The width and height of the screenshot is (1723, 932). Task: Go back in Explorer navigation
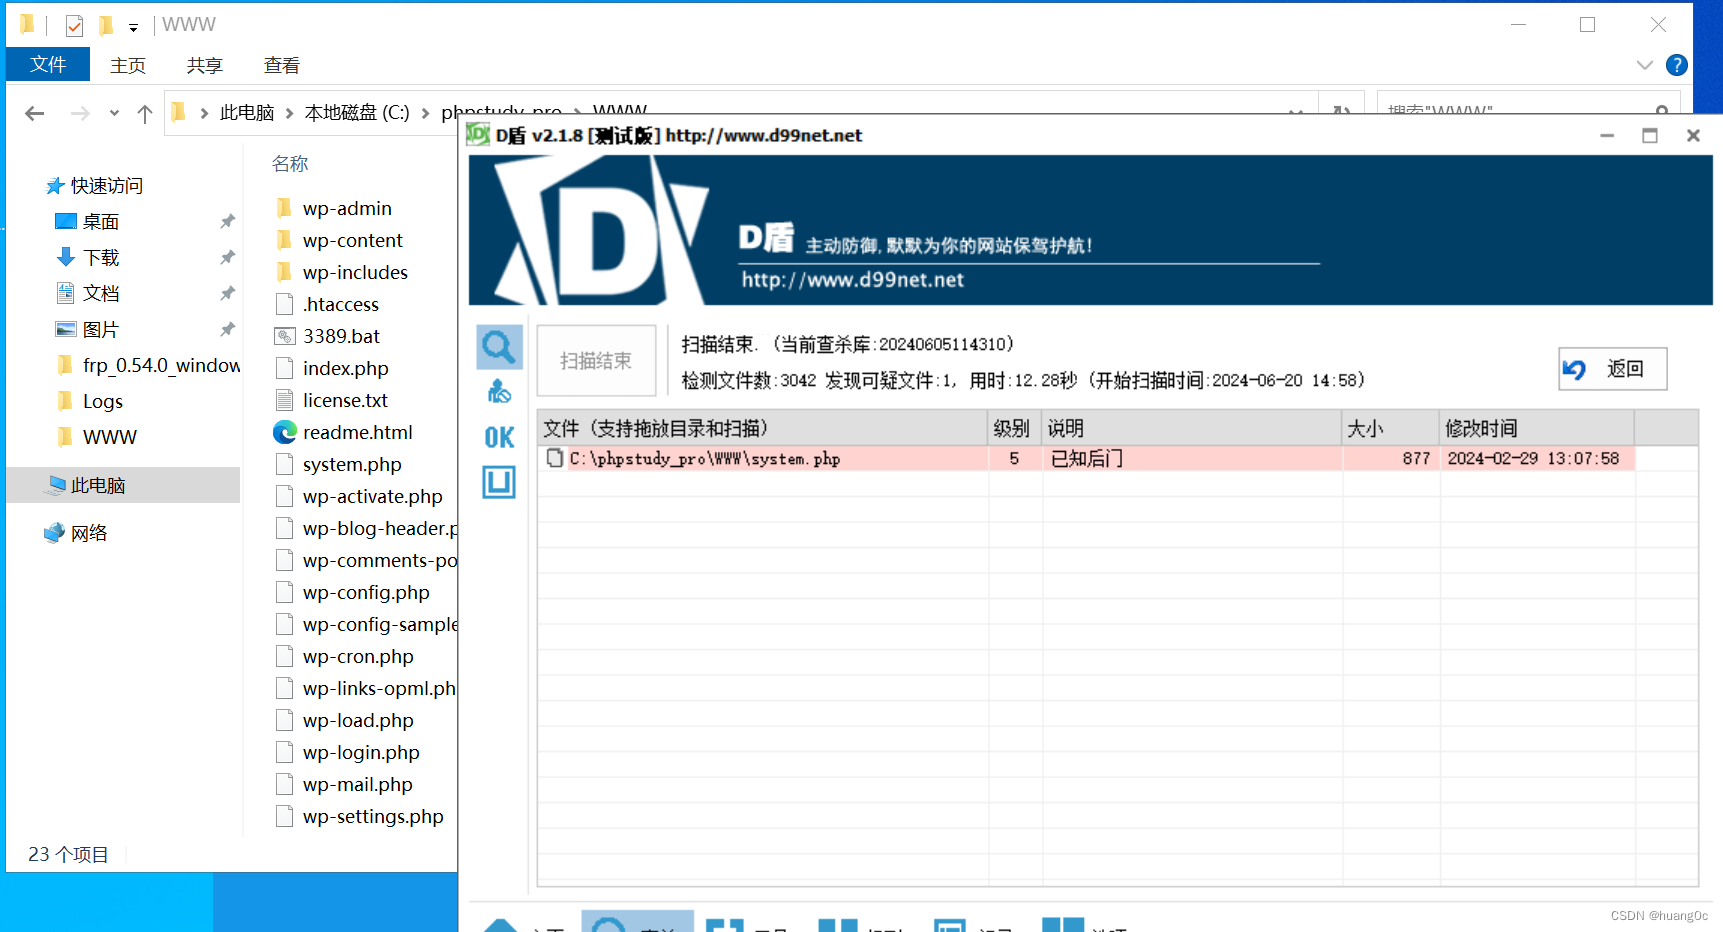(x=35, y=113)
